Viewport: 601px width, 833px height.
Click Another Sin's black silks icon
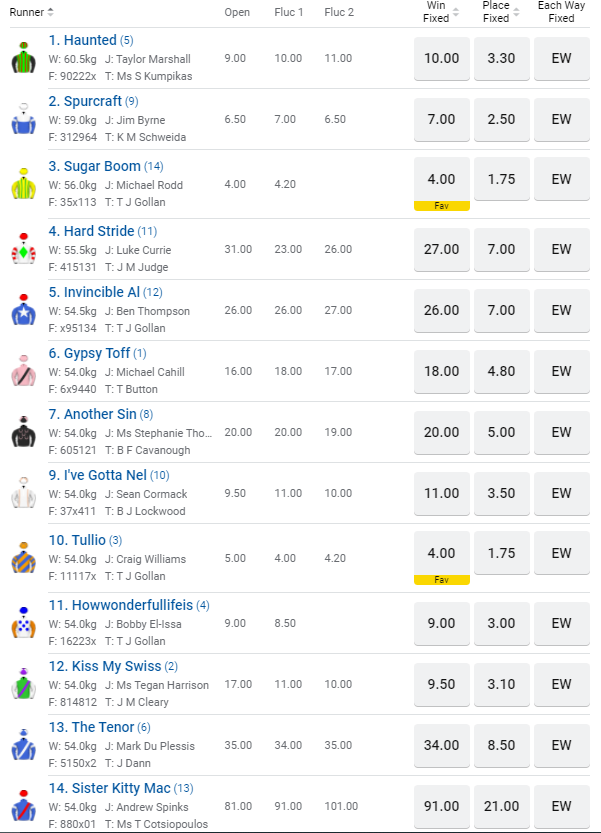pos(22,432)
